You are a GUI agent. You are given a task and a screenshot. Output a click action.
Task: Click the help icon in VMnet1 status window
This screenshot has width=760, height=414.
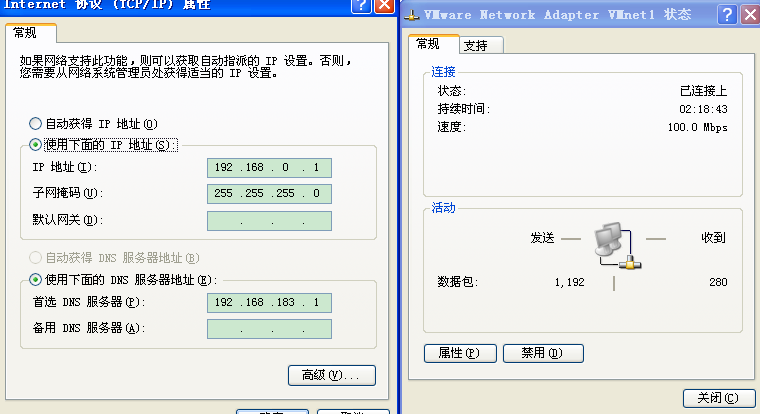click(727, 15)
